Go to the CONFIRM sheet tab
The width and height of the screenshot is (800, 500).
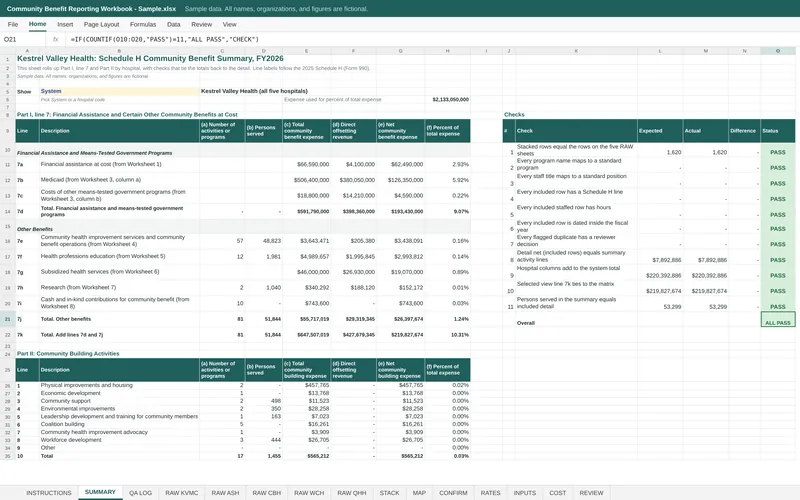tap(453, 493)
